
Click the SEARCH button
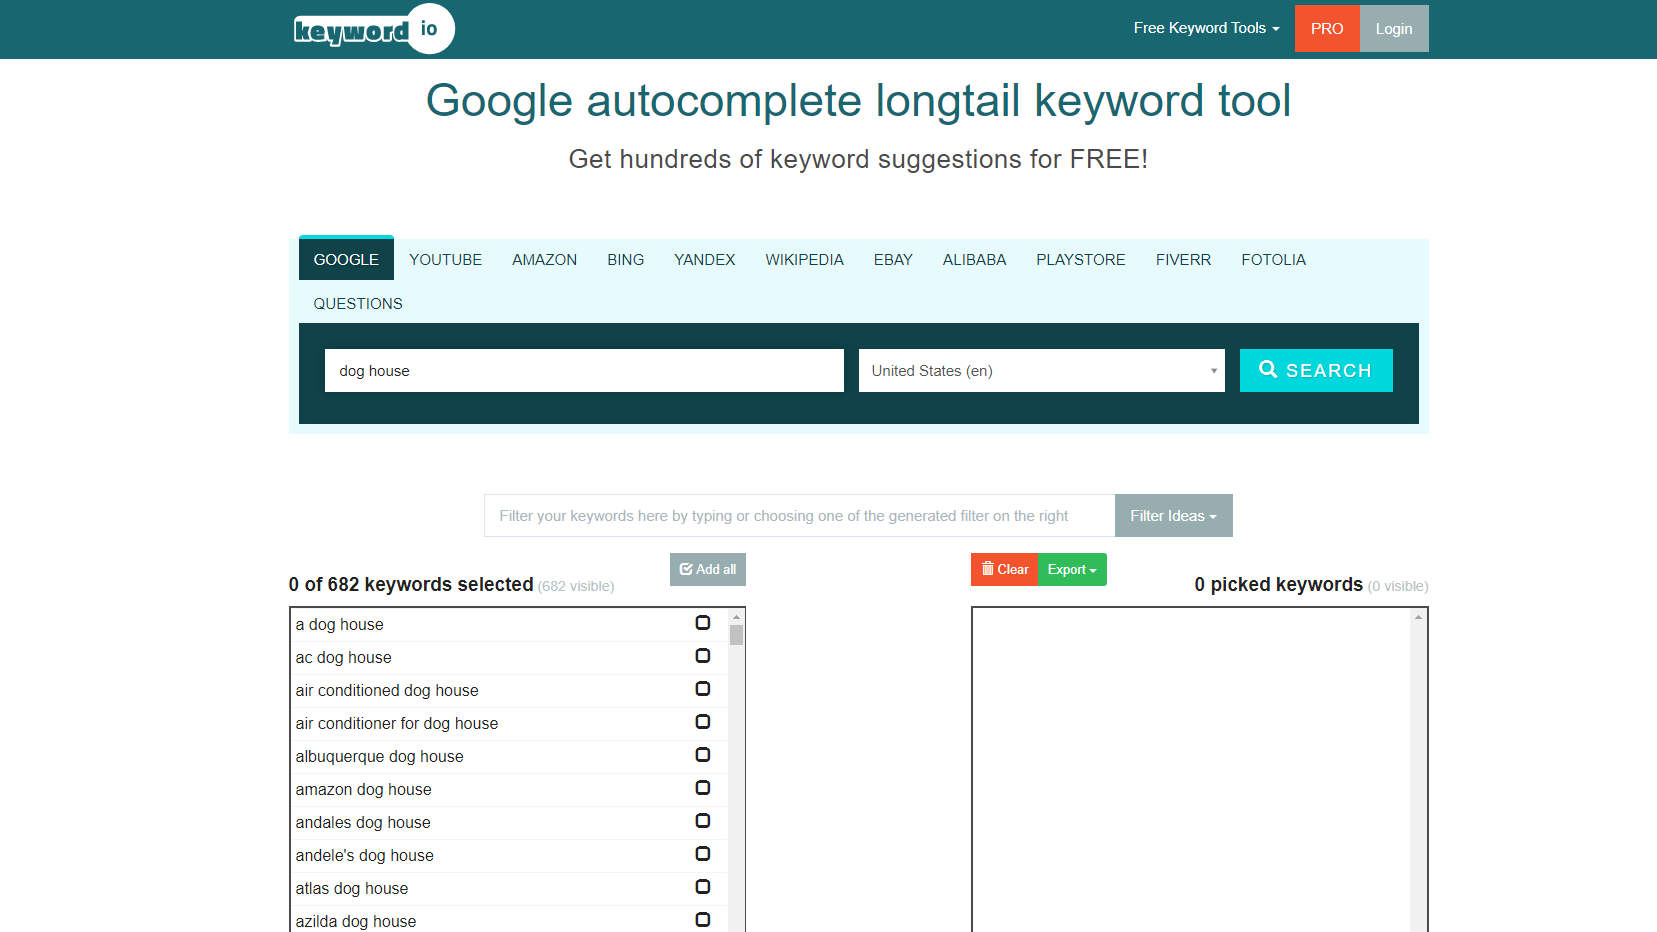point(1316,370)
